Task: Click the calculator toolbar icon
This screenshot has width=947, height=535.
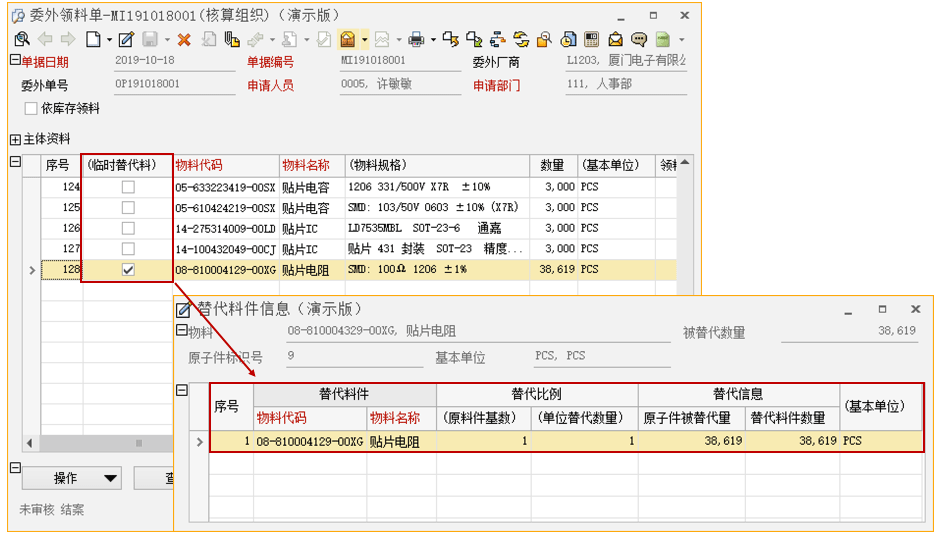Action: pyautogui.click(x=591, y=40)
